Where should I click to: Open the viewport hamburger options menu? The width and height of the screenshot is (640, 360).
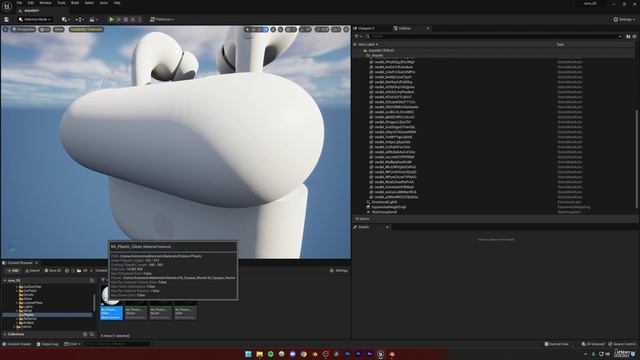pyautogui.click(x=5, y=29)
